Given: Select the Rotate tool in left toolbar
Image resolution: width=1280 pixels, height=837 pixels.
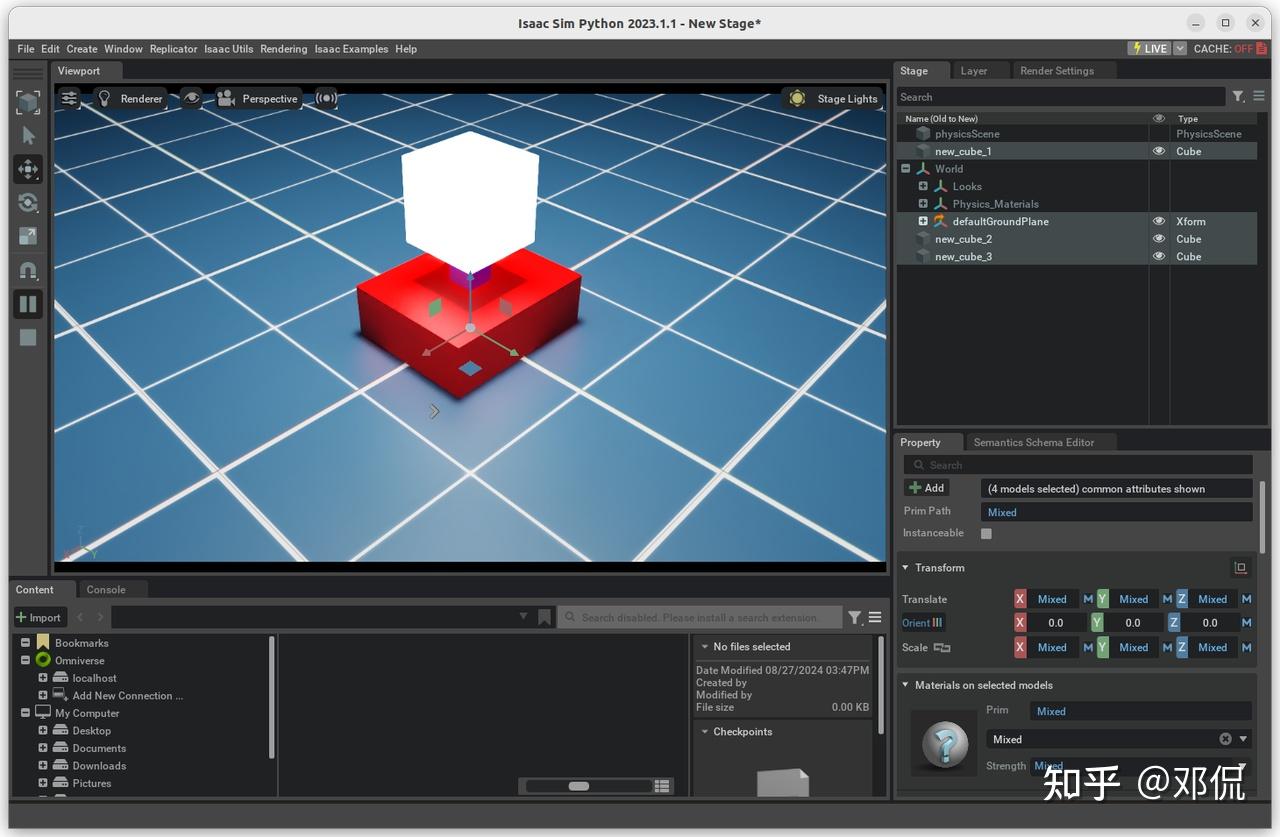Looking at the screenshot, I should [x=28, y=203].
